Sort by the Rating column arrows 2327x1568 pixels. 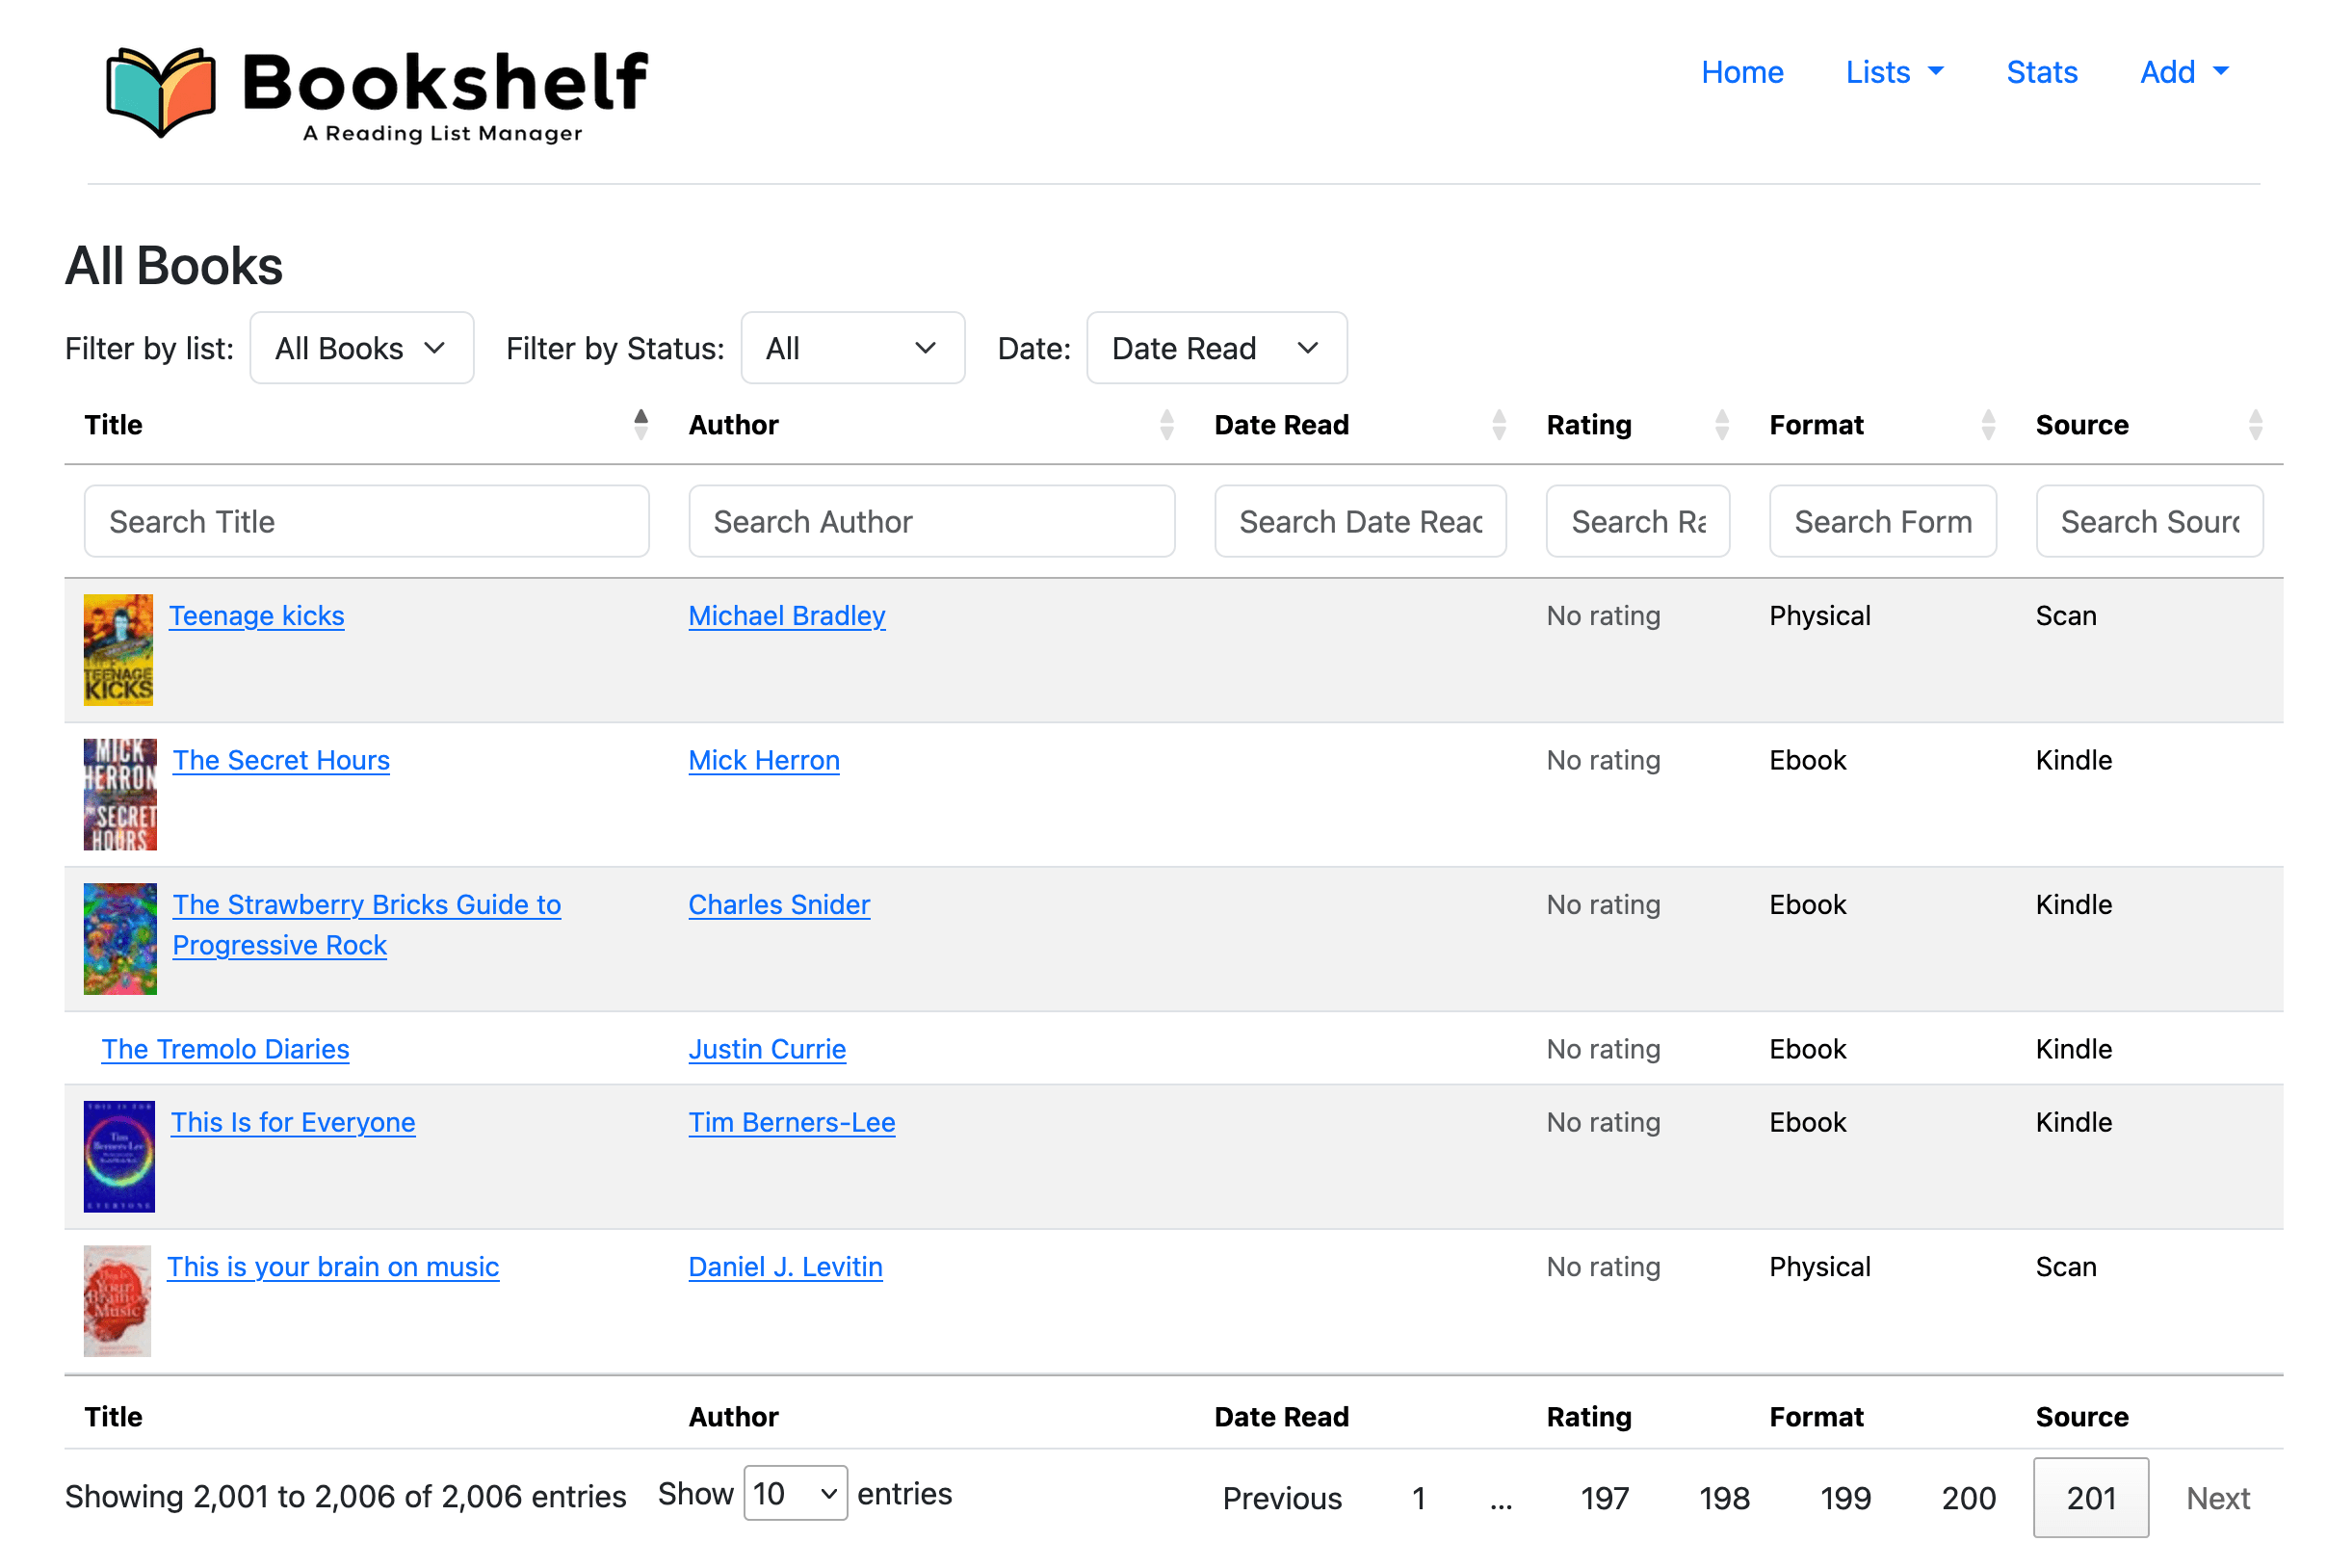1721,425
